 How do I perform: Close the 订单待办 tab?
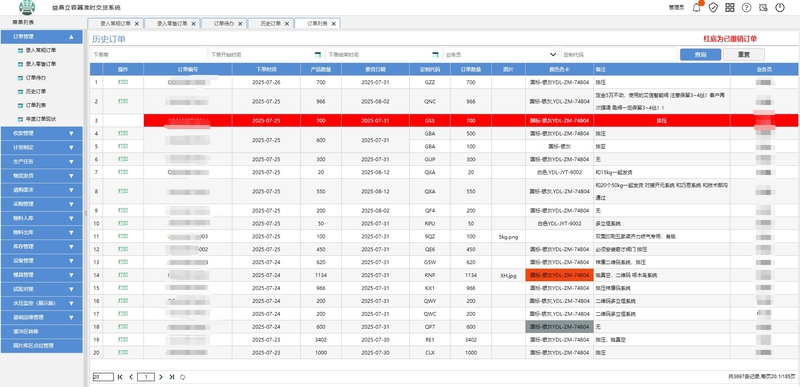click(x=240, y=23)
